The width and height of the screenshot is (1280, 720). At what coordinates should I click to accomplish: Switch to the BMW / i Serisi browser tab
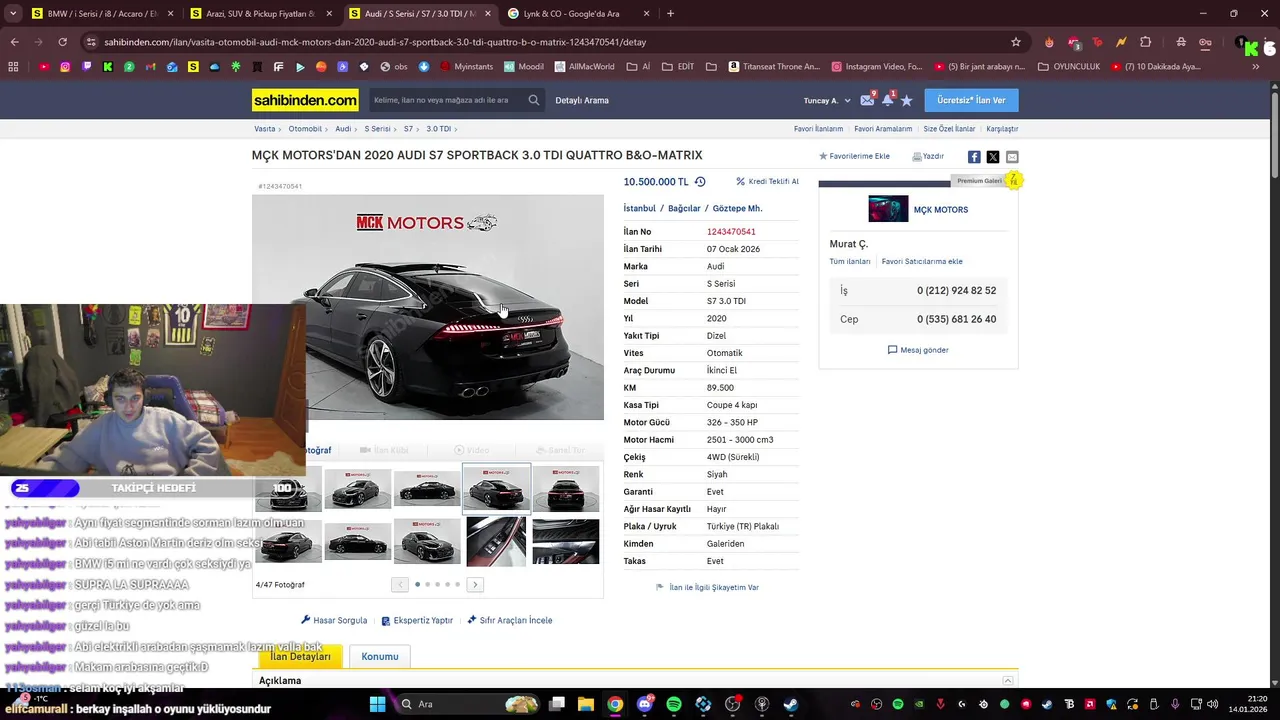(x=102, y=14)
